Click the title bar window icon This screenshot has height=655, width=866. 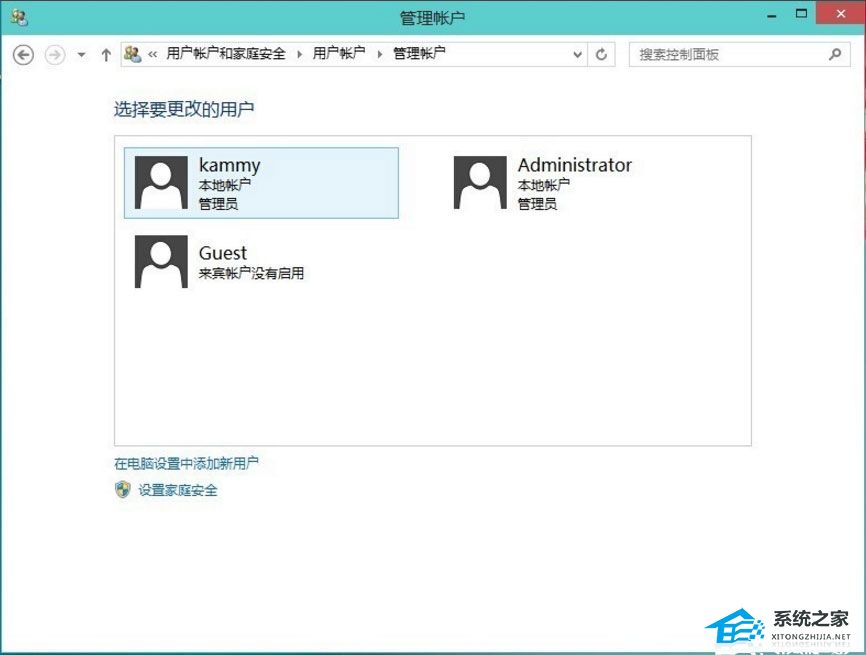20,18
